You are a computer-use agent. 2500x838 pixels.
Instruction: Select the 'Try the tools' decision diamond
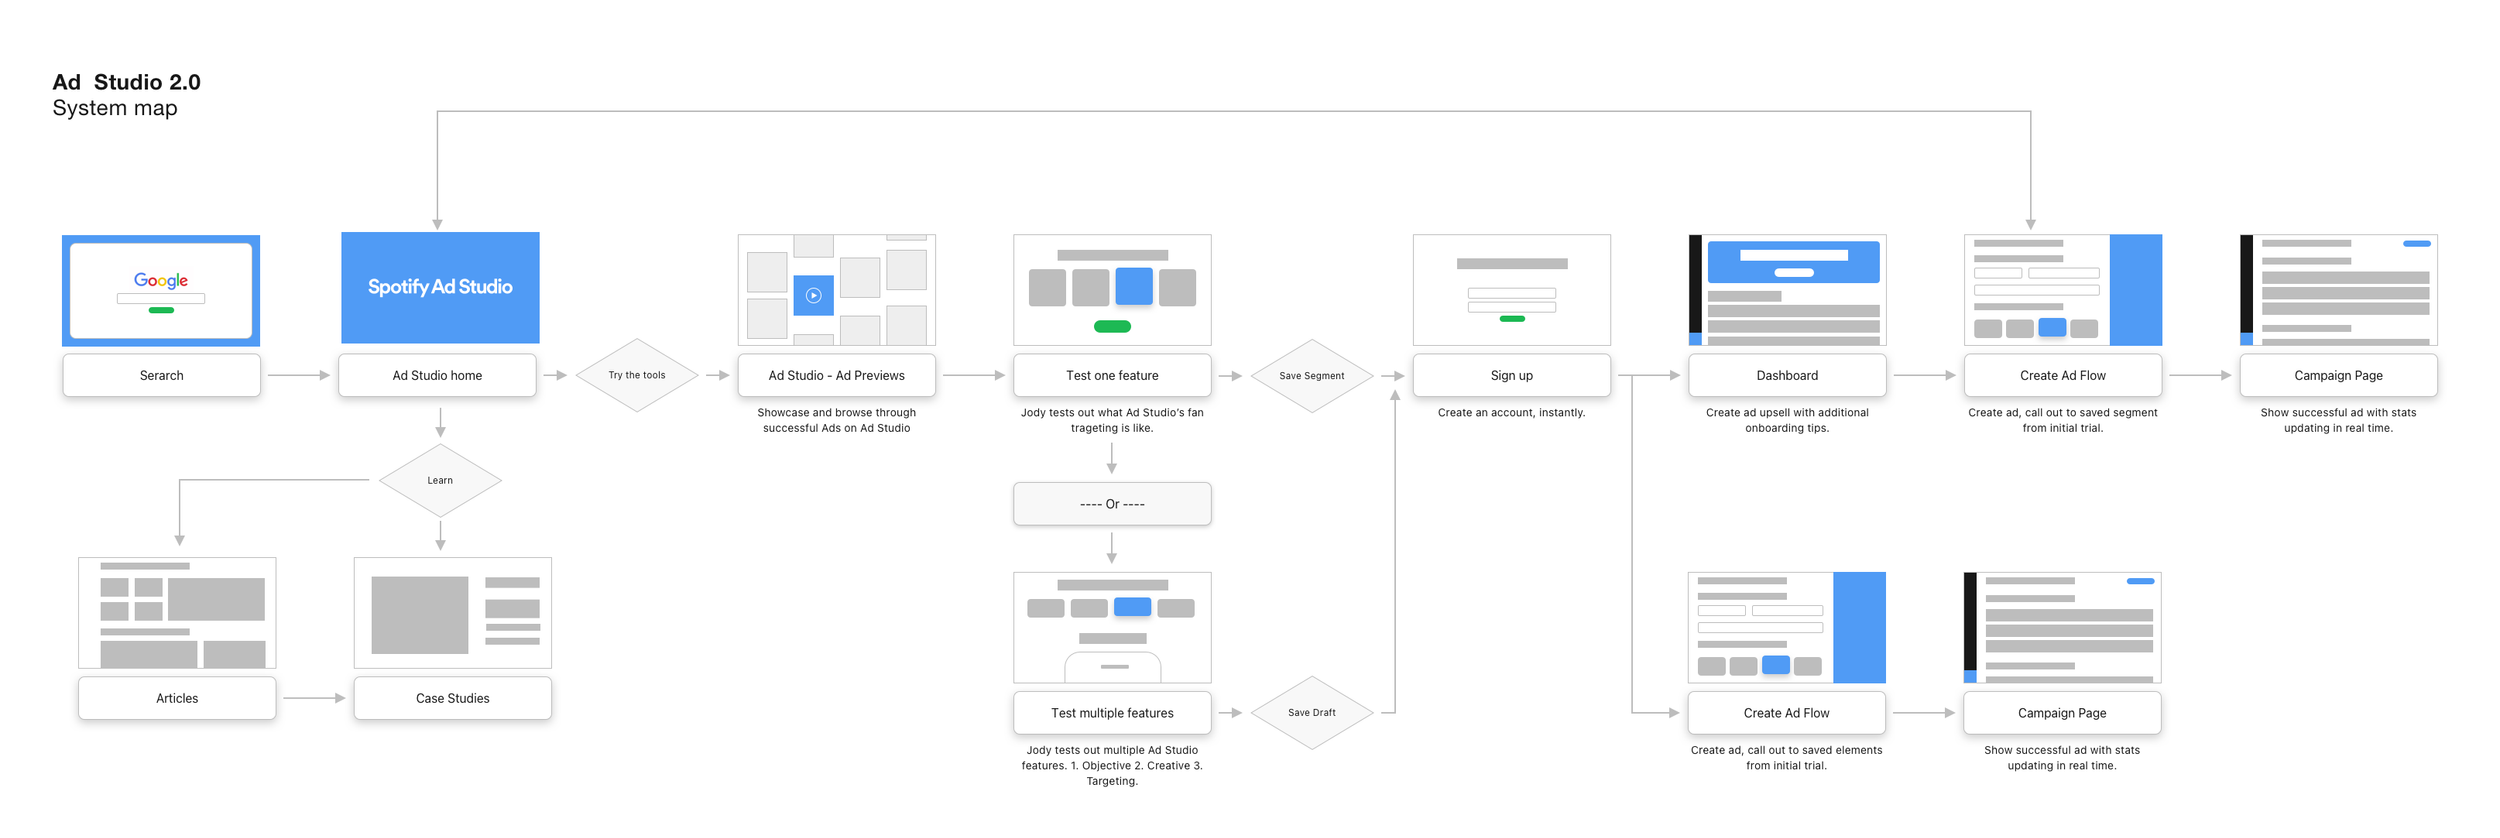click(637, 375)
